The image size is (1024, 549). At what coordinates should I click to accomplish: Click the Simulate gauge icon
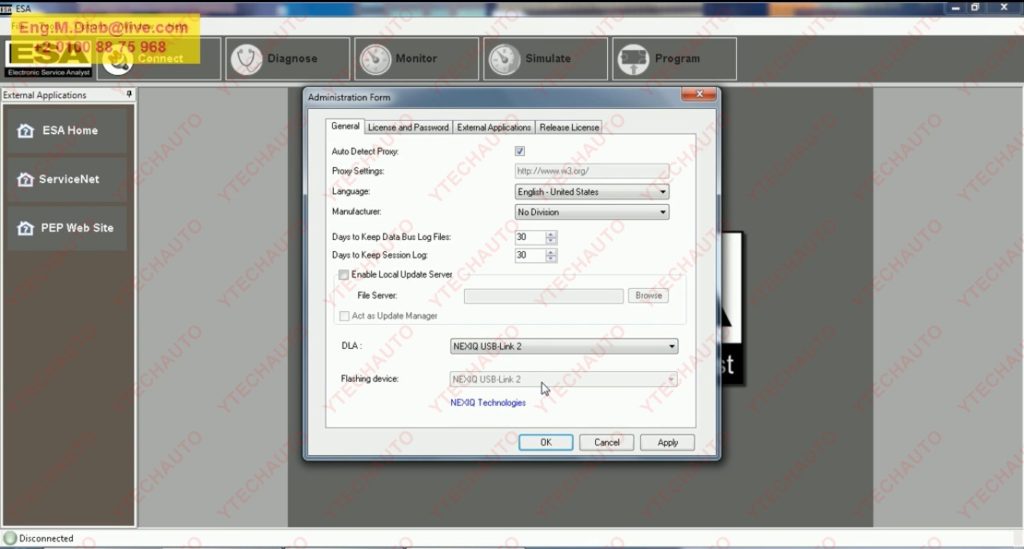click(505, 59)
